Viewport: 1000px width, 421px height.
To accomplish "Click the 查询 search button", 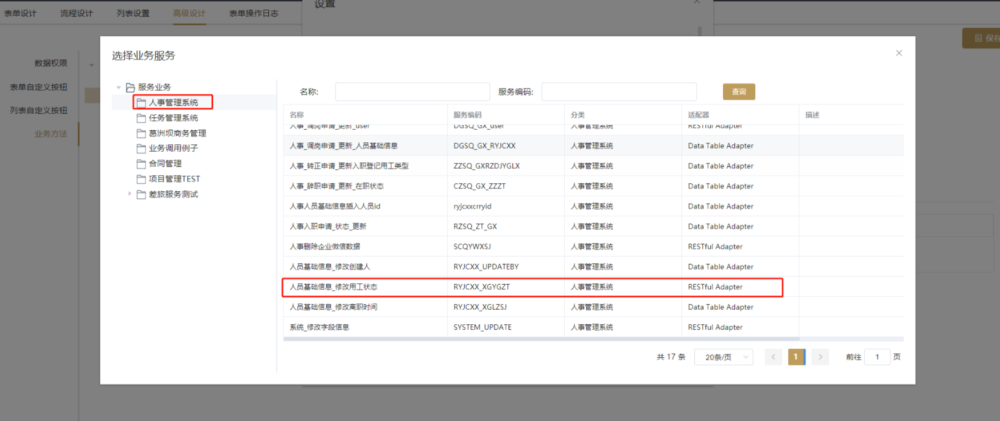I will pyautogui.click(x=738, y=92).
